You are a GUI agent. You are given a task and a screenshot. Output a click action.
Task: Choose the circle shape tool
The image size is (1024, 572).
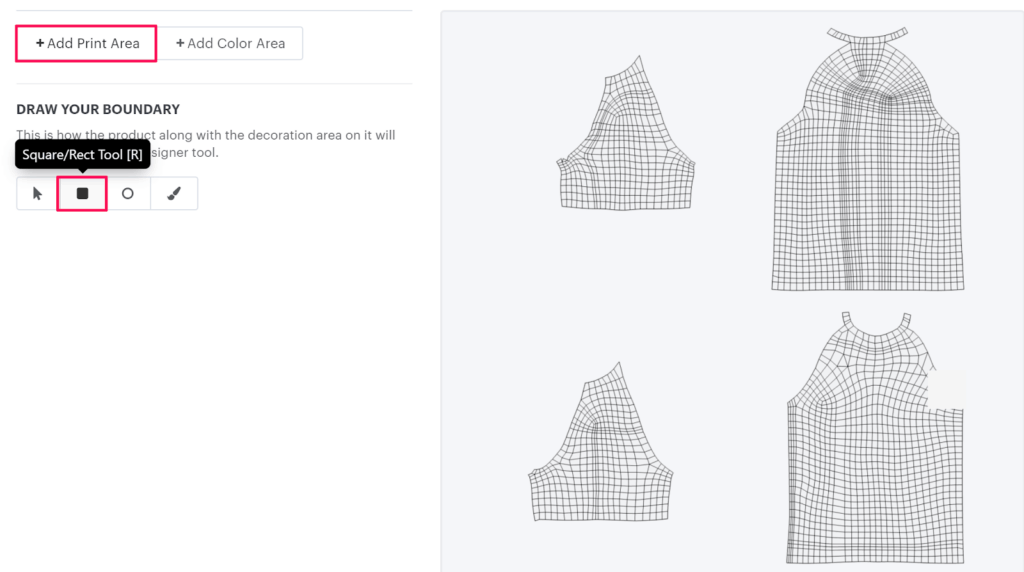tap(127, 194)
